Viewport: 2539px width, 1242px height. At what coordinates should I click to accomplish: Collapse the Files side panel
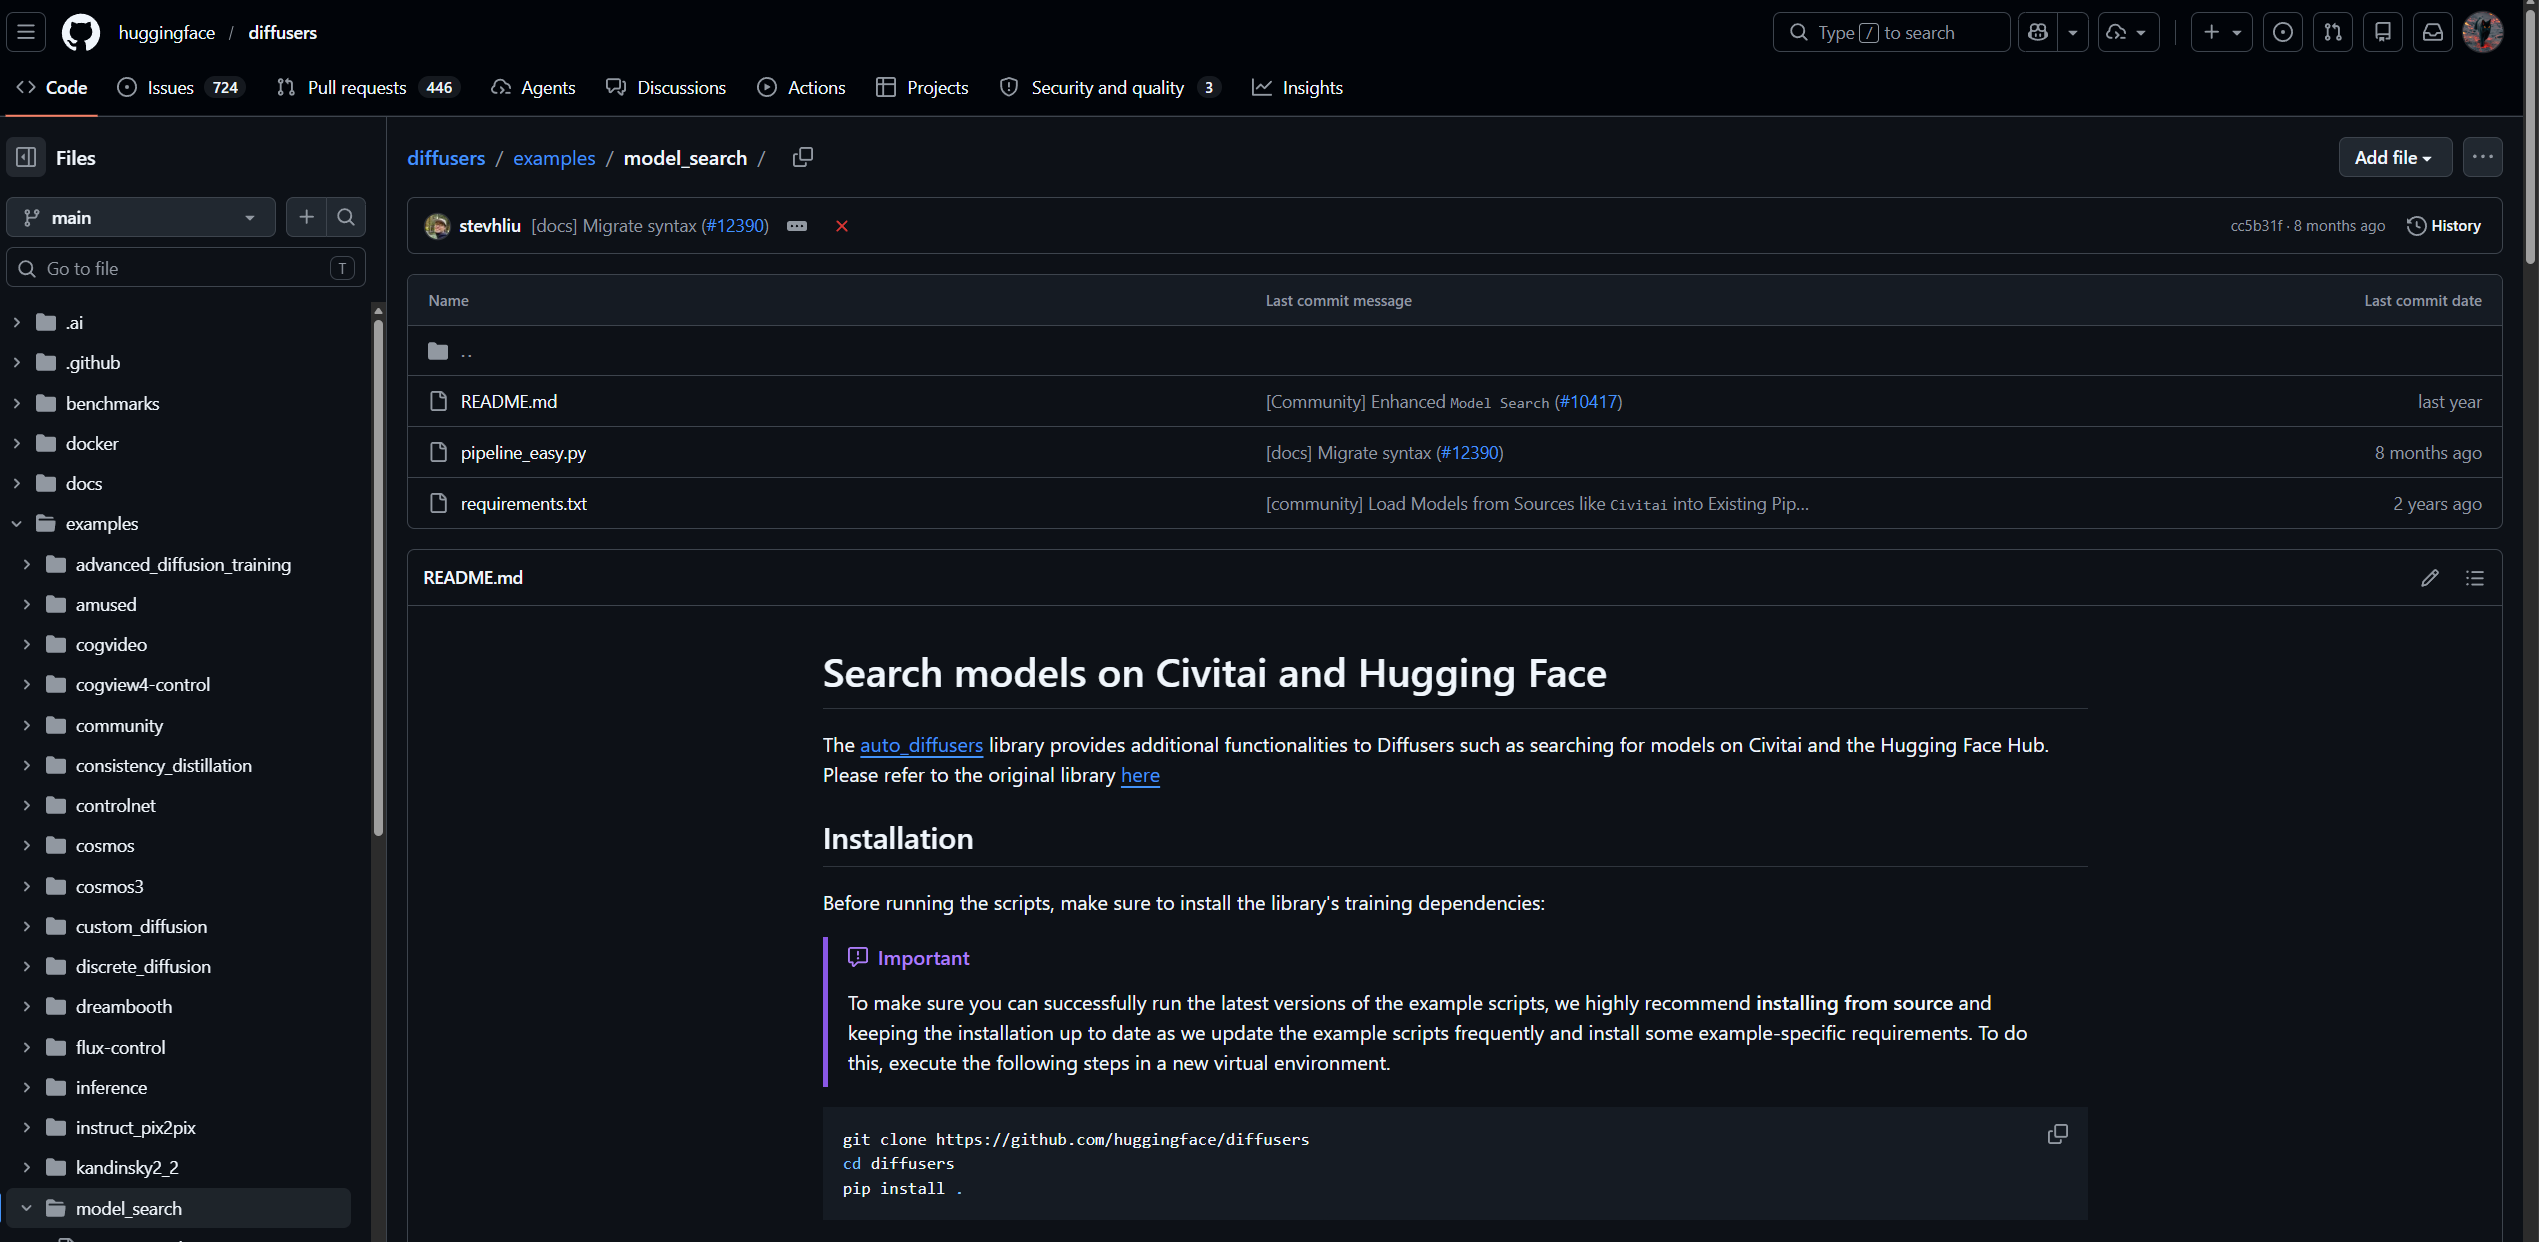point(26,157)
